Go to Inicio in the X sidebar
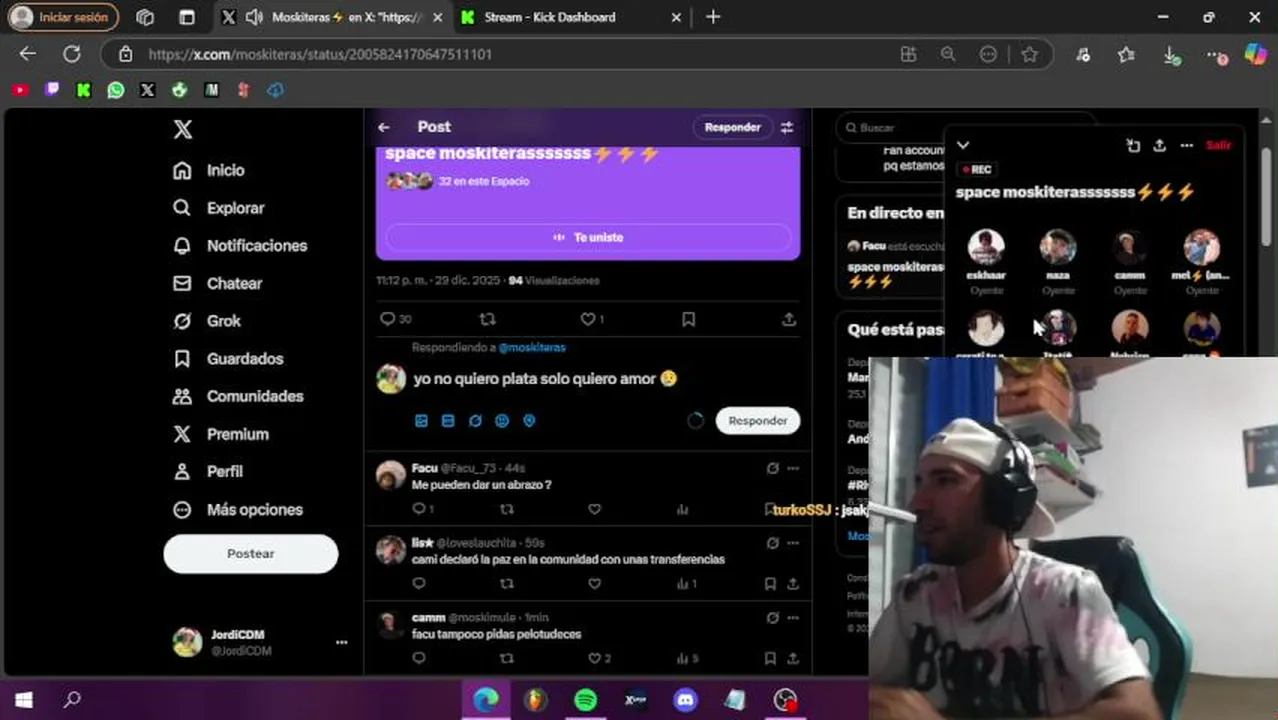1278x720 pixels. (x=209, y=170)
